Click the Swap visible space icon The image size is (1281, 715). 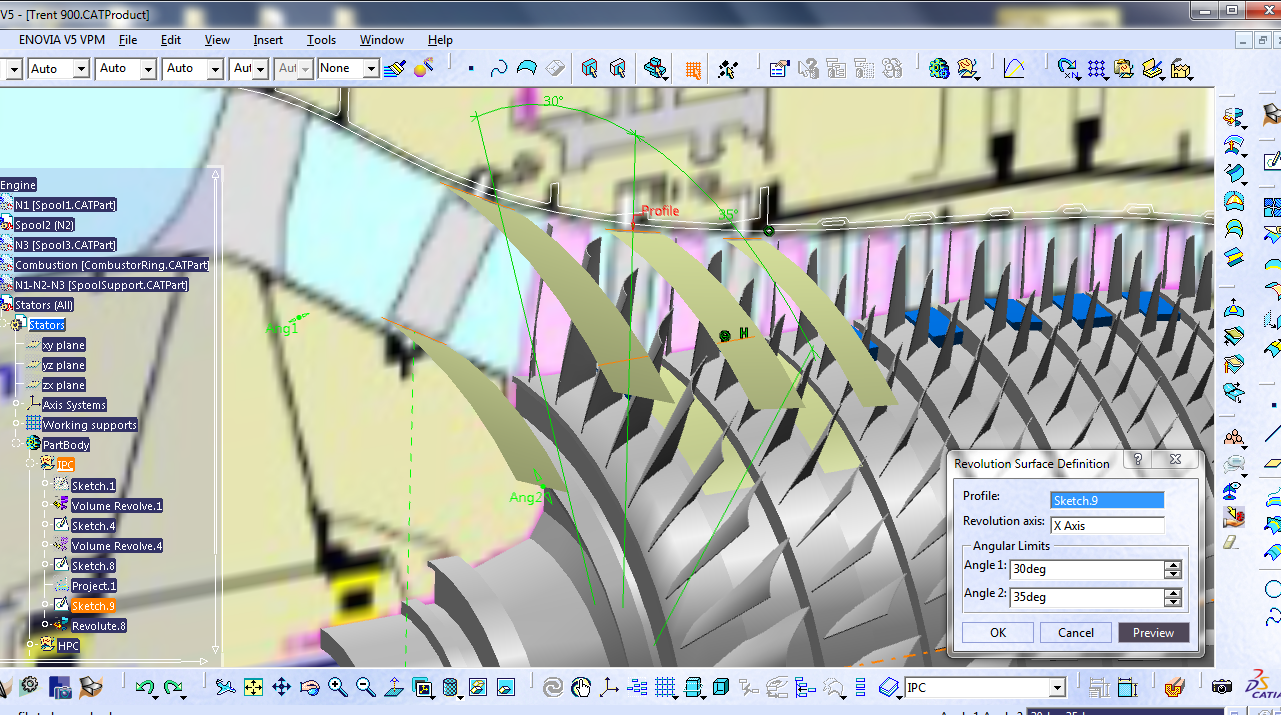pyautogui.click(x=505, y=687)
